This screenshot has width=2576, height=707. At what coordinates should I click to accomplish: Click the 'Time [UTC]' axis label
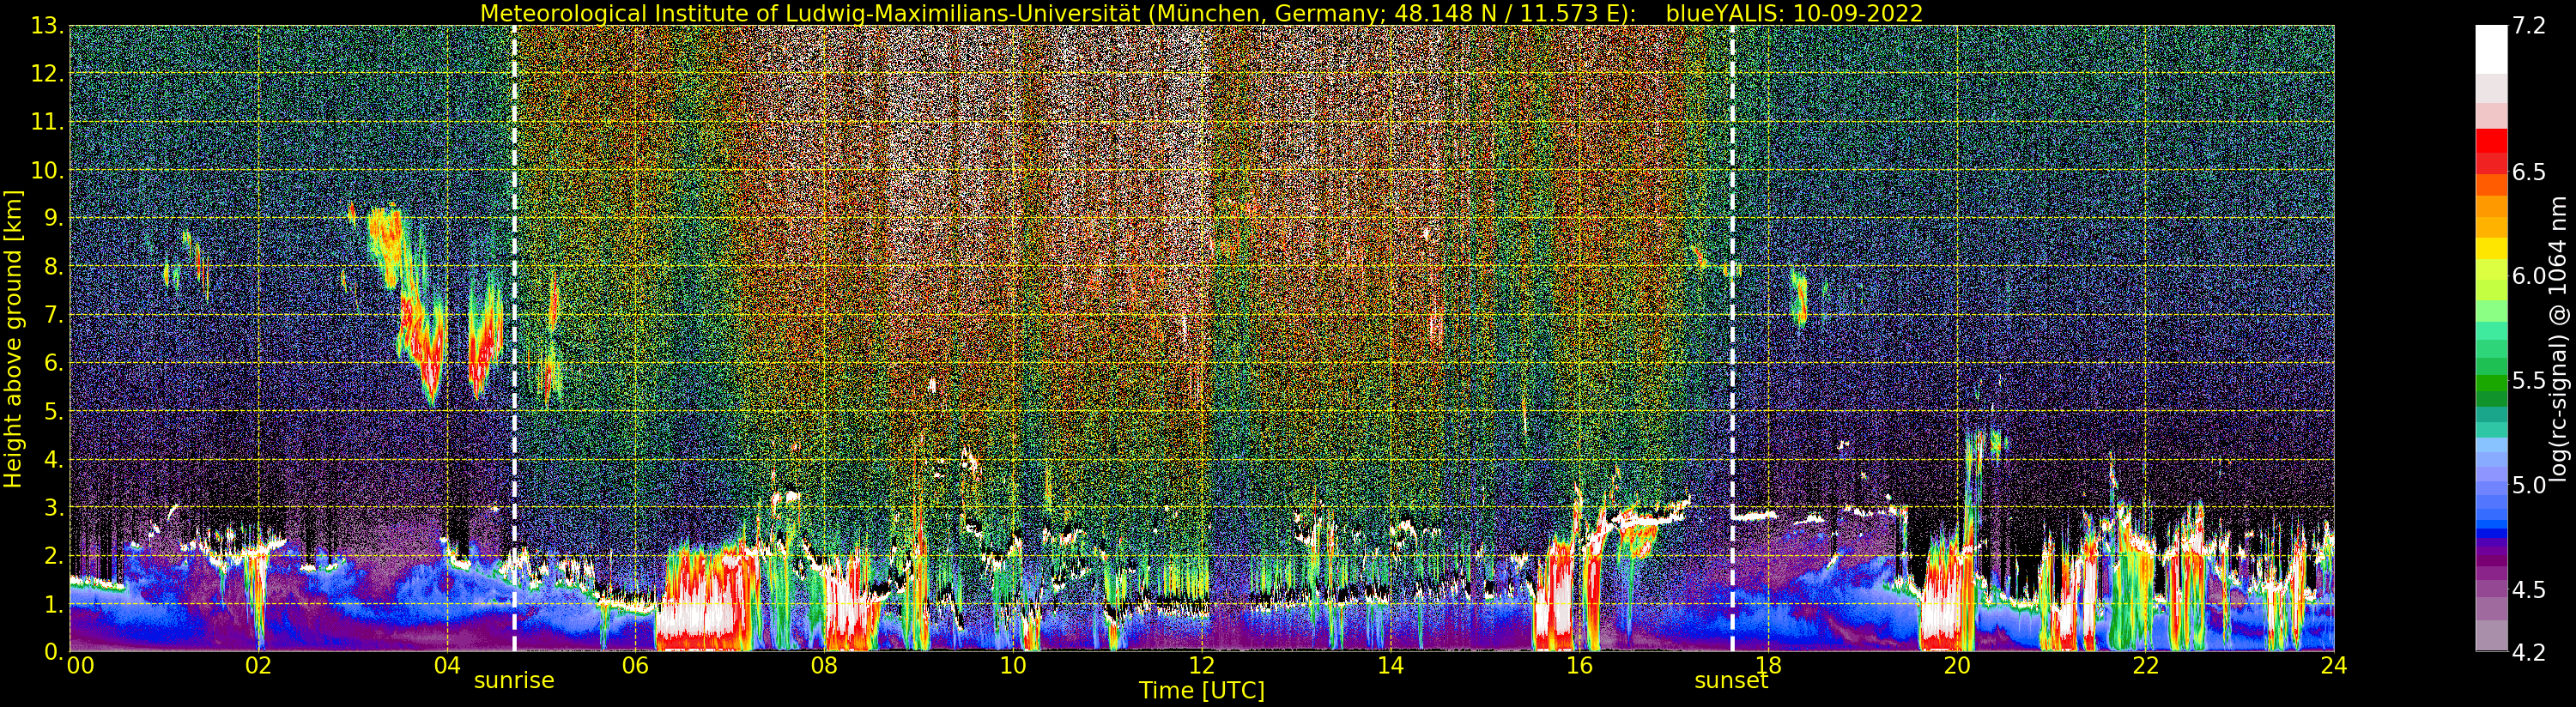[1202, 690]
